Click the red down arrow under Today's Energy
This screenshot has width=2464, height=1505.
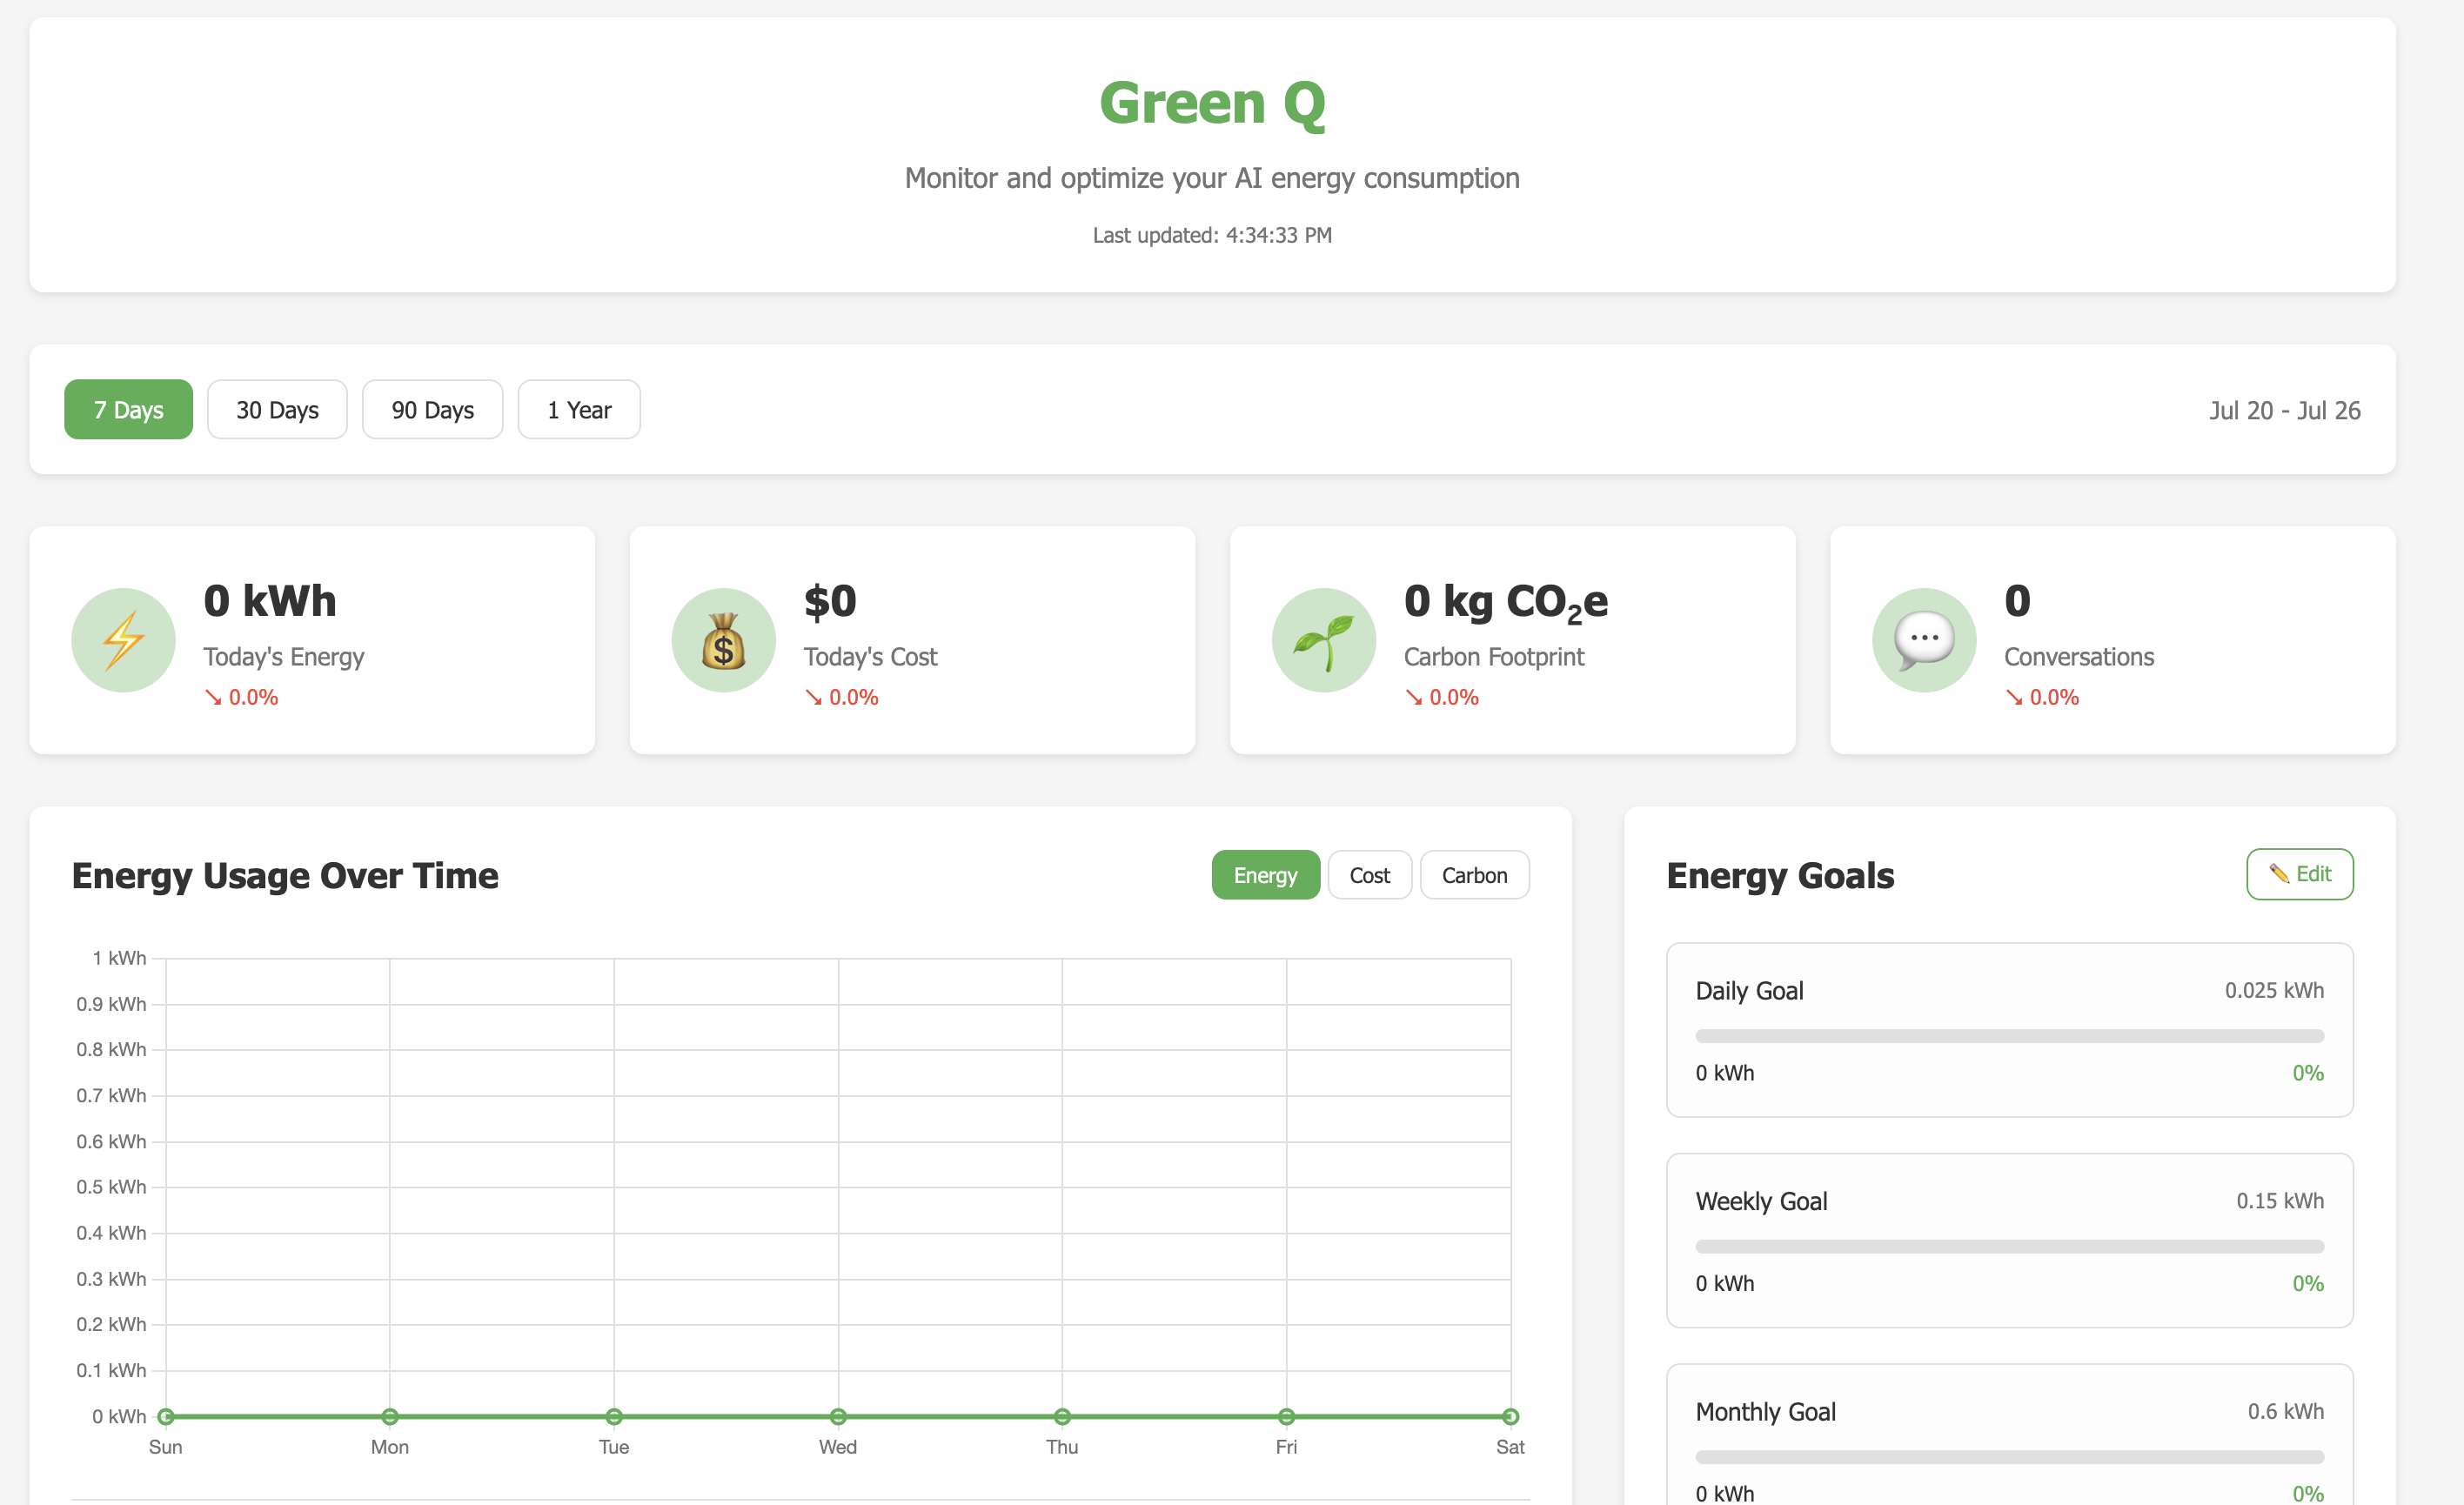coord(213,698)
